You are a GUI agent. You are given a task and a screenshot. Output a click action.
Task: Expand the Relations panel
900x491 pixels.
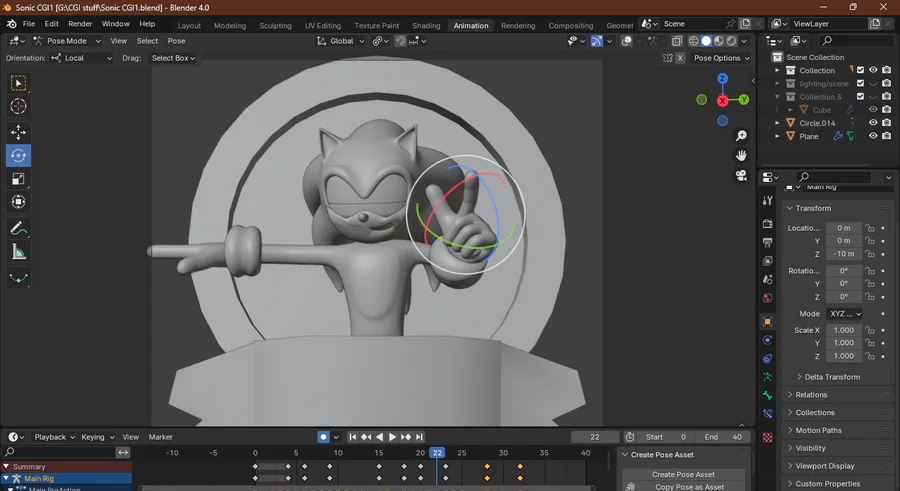[x=810, y=395]
